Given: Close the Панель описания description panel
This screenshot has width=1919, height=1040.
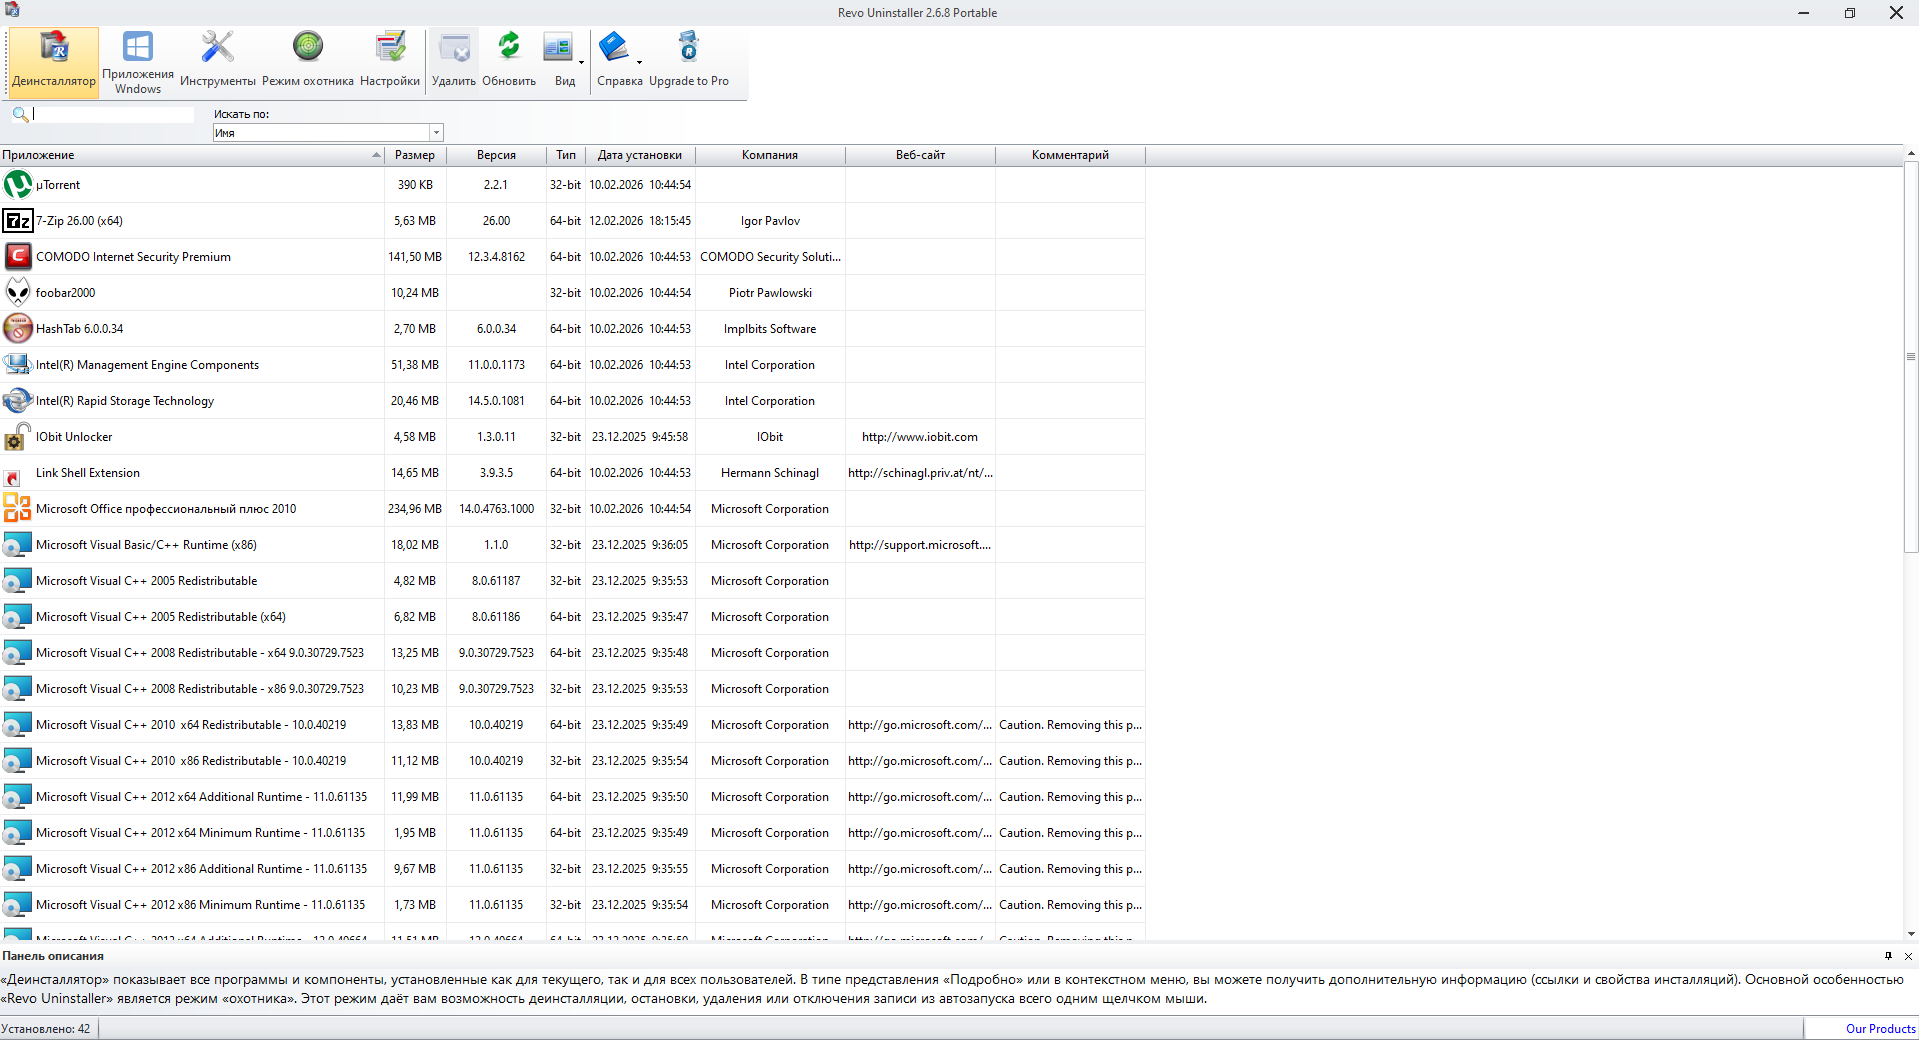Looking at the screenshot, I should point(1908,956).
